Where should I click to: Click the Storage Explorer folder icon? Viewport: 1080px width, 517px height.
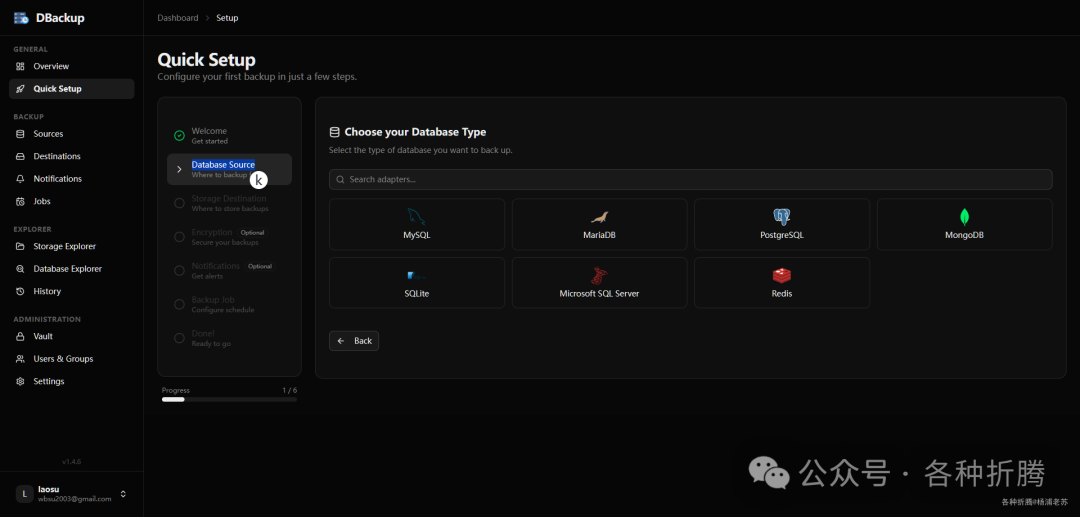coord(20,246)
